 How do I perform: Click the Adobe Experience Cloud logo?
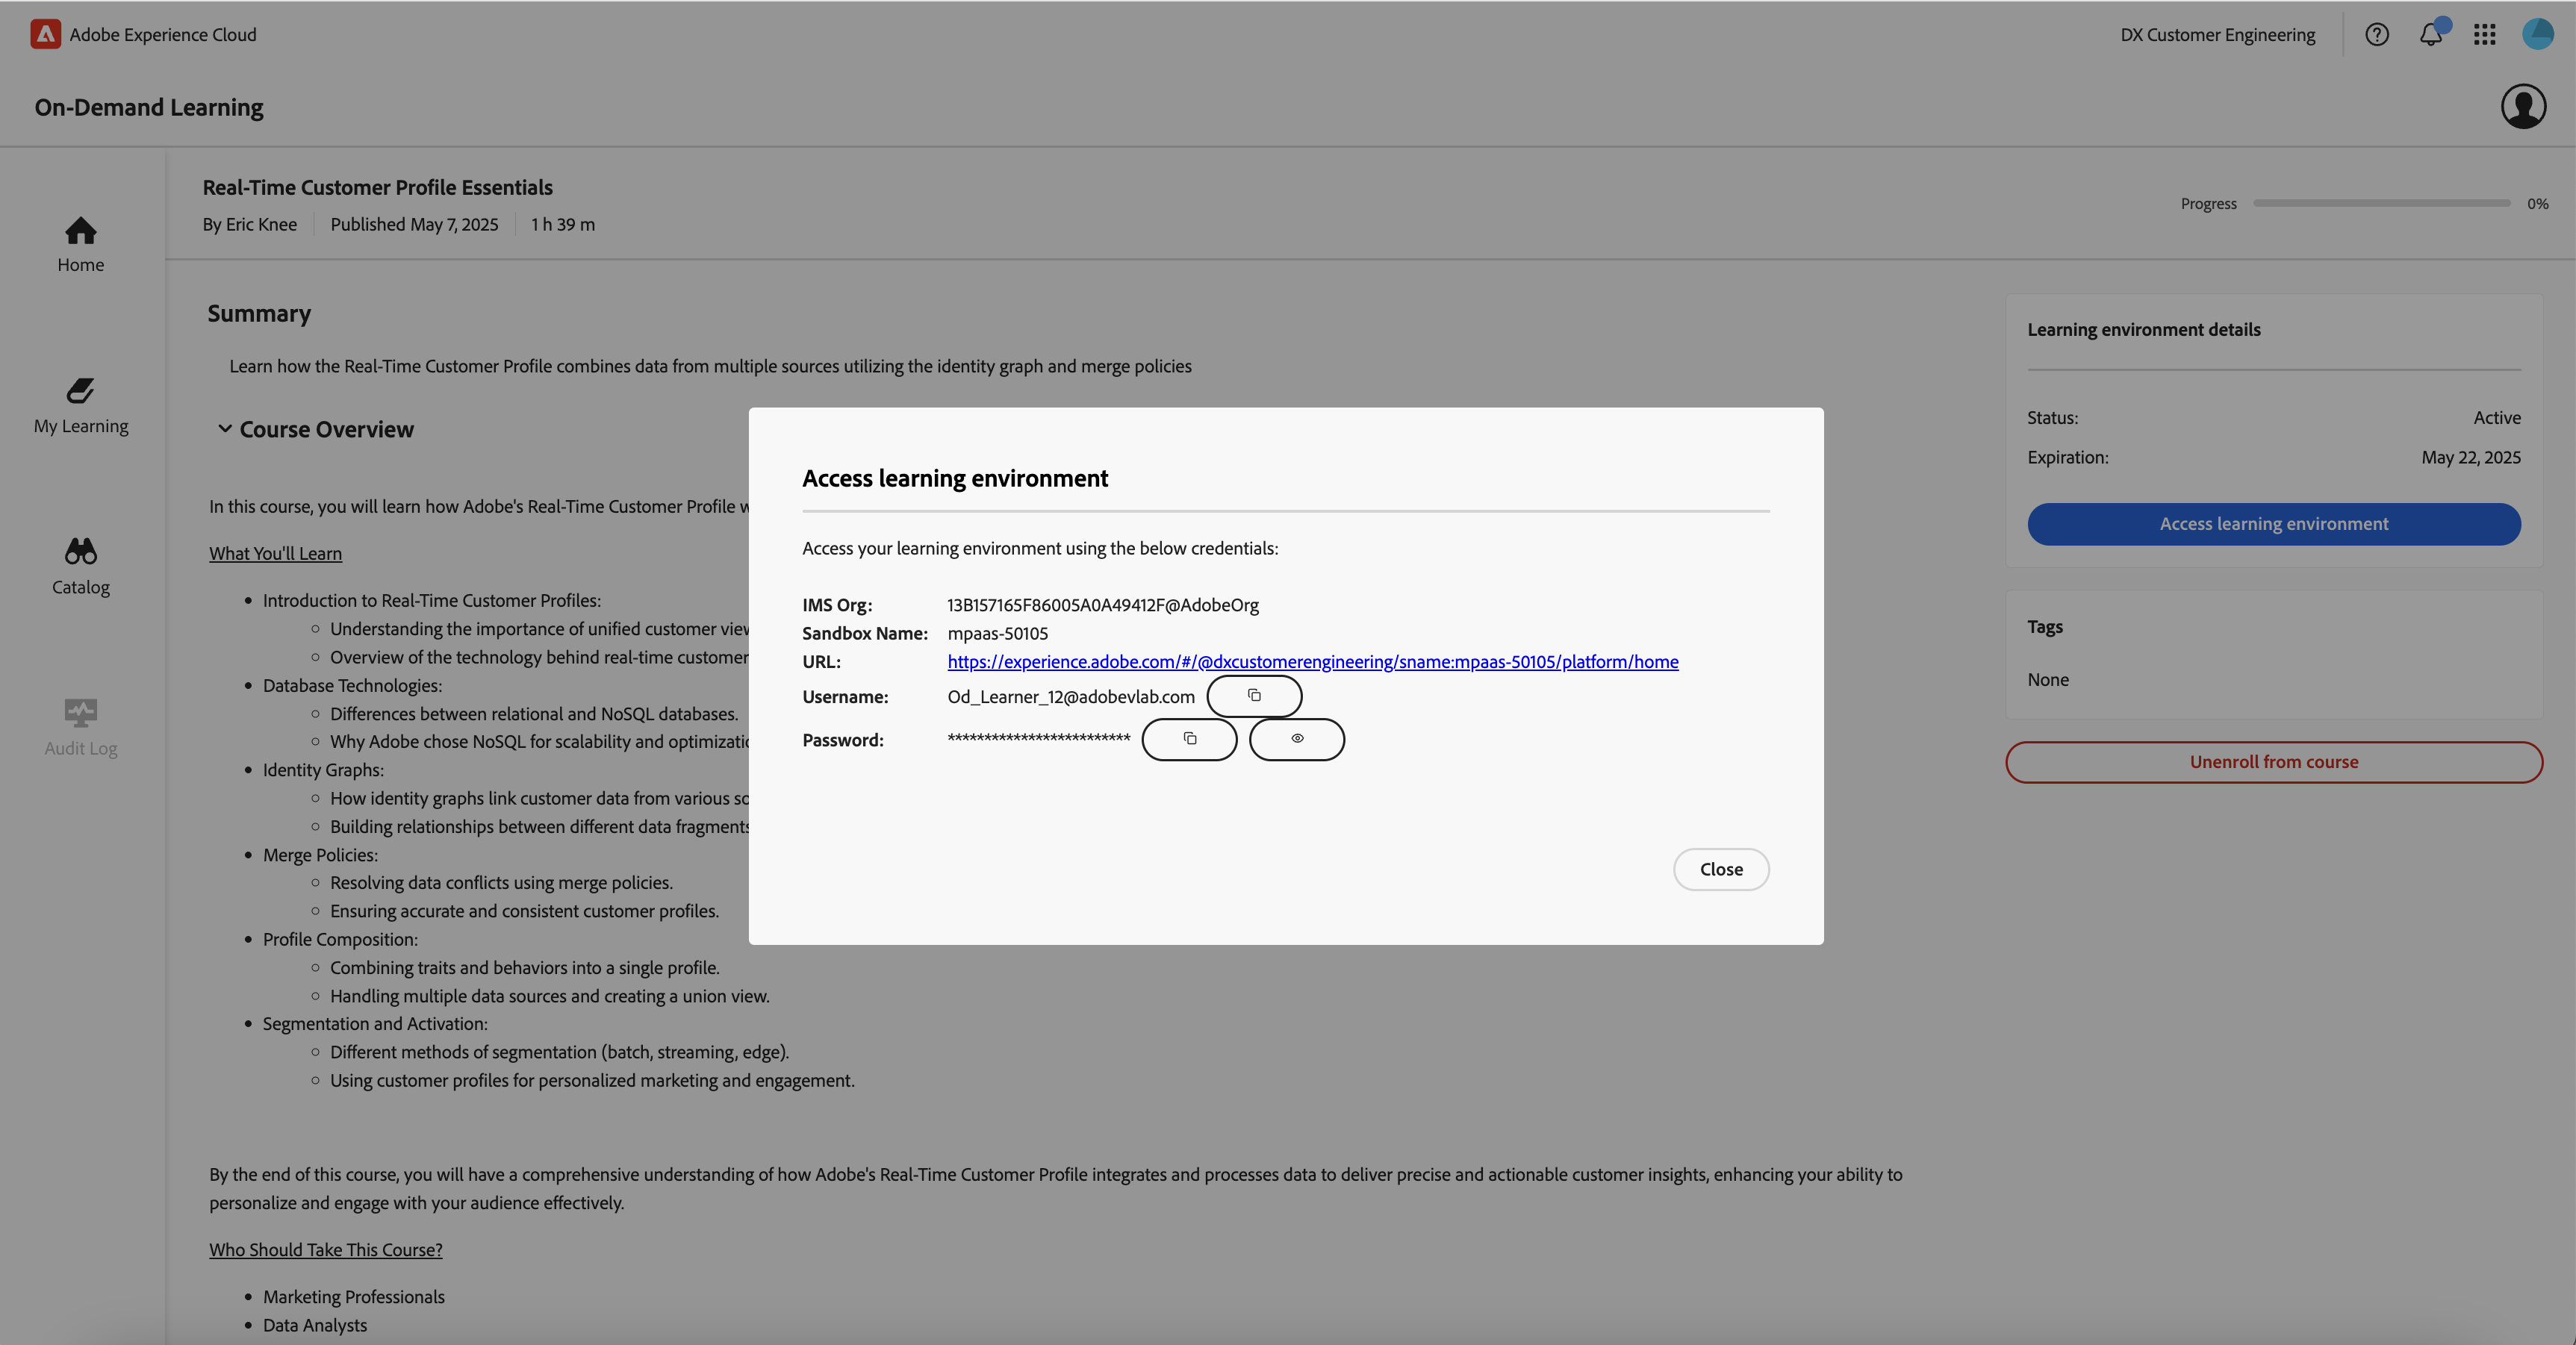pos(45,34)
